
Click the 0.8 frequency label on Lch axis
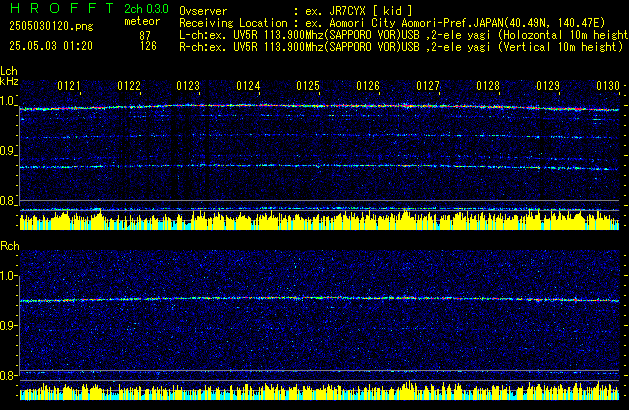[7, 201]
